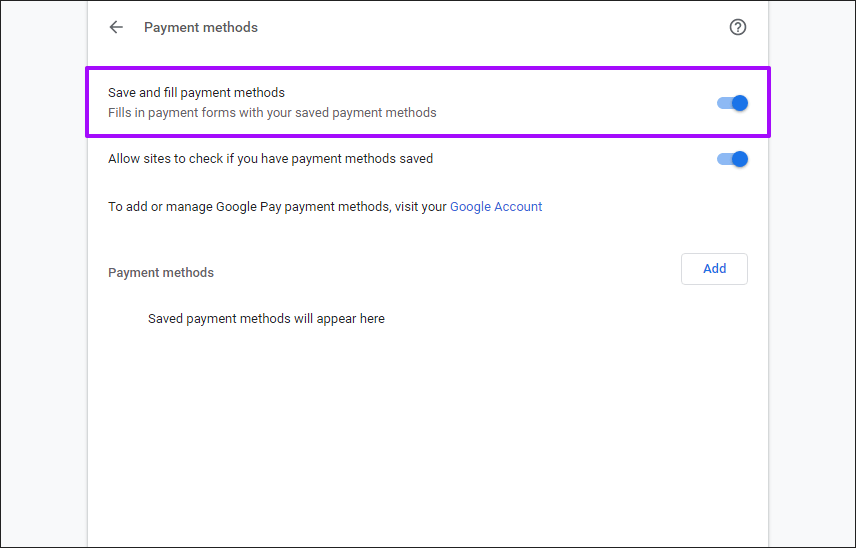The width and height of the screenshot is (856, 548).
Task: Click the 'Allow sites to check' label text
Action: pos(270,159)
